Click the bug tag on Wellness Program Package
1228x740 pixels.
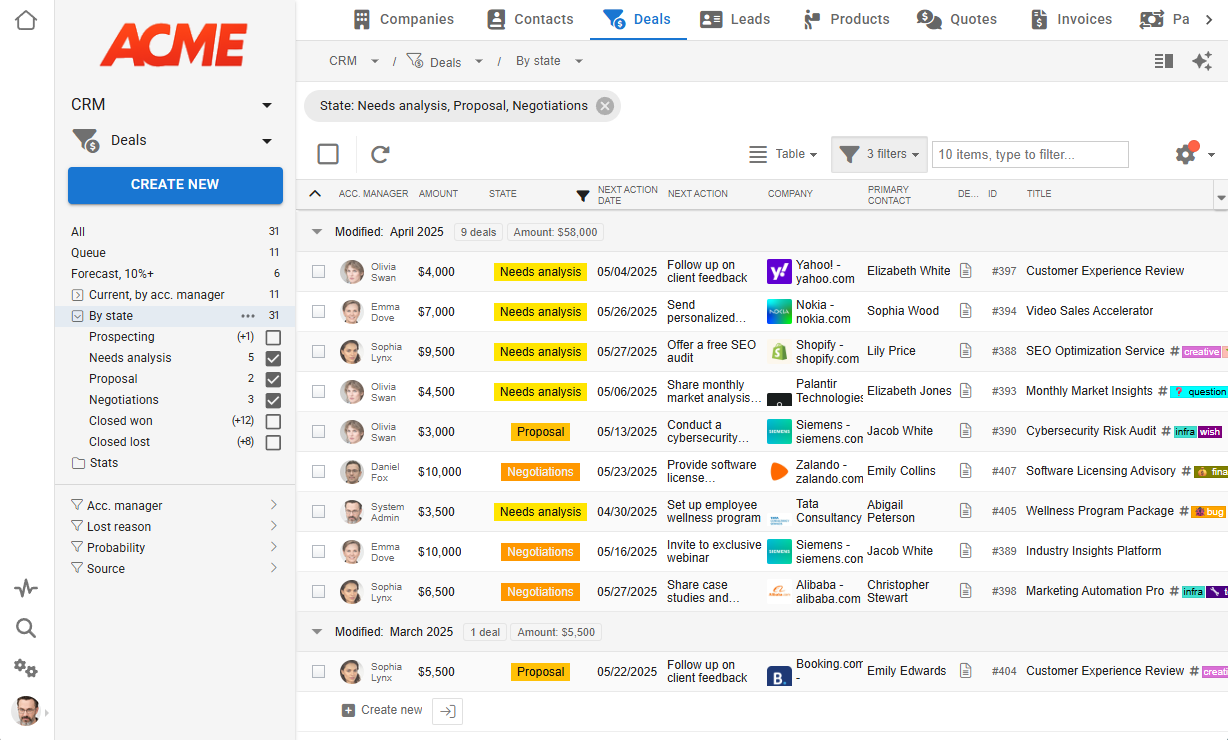1209,512
